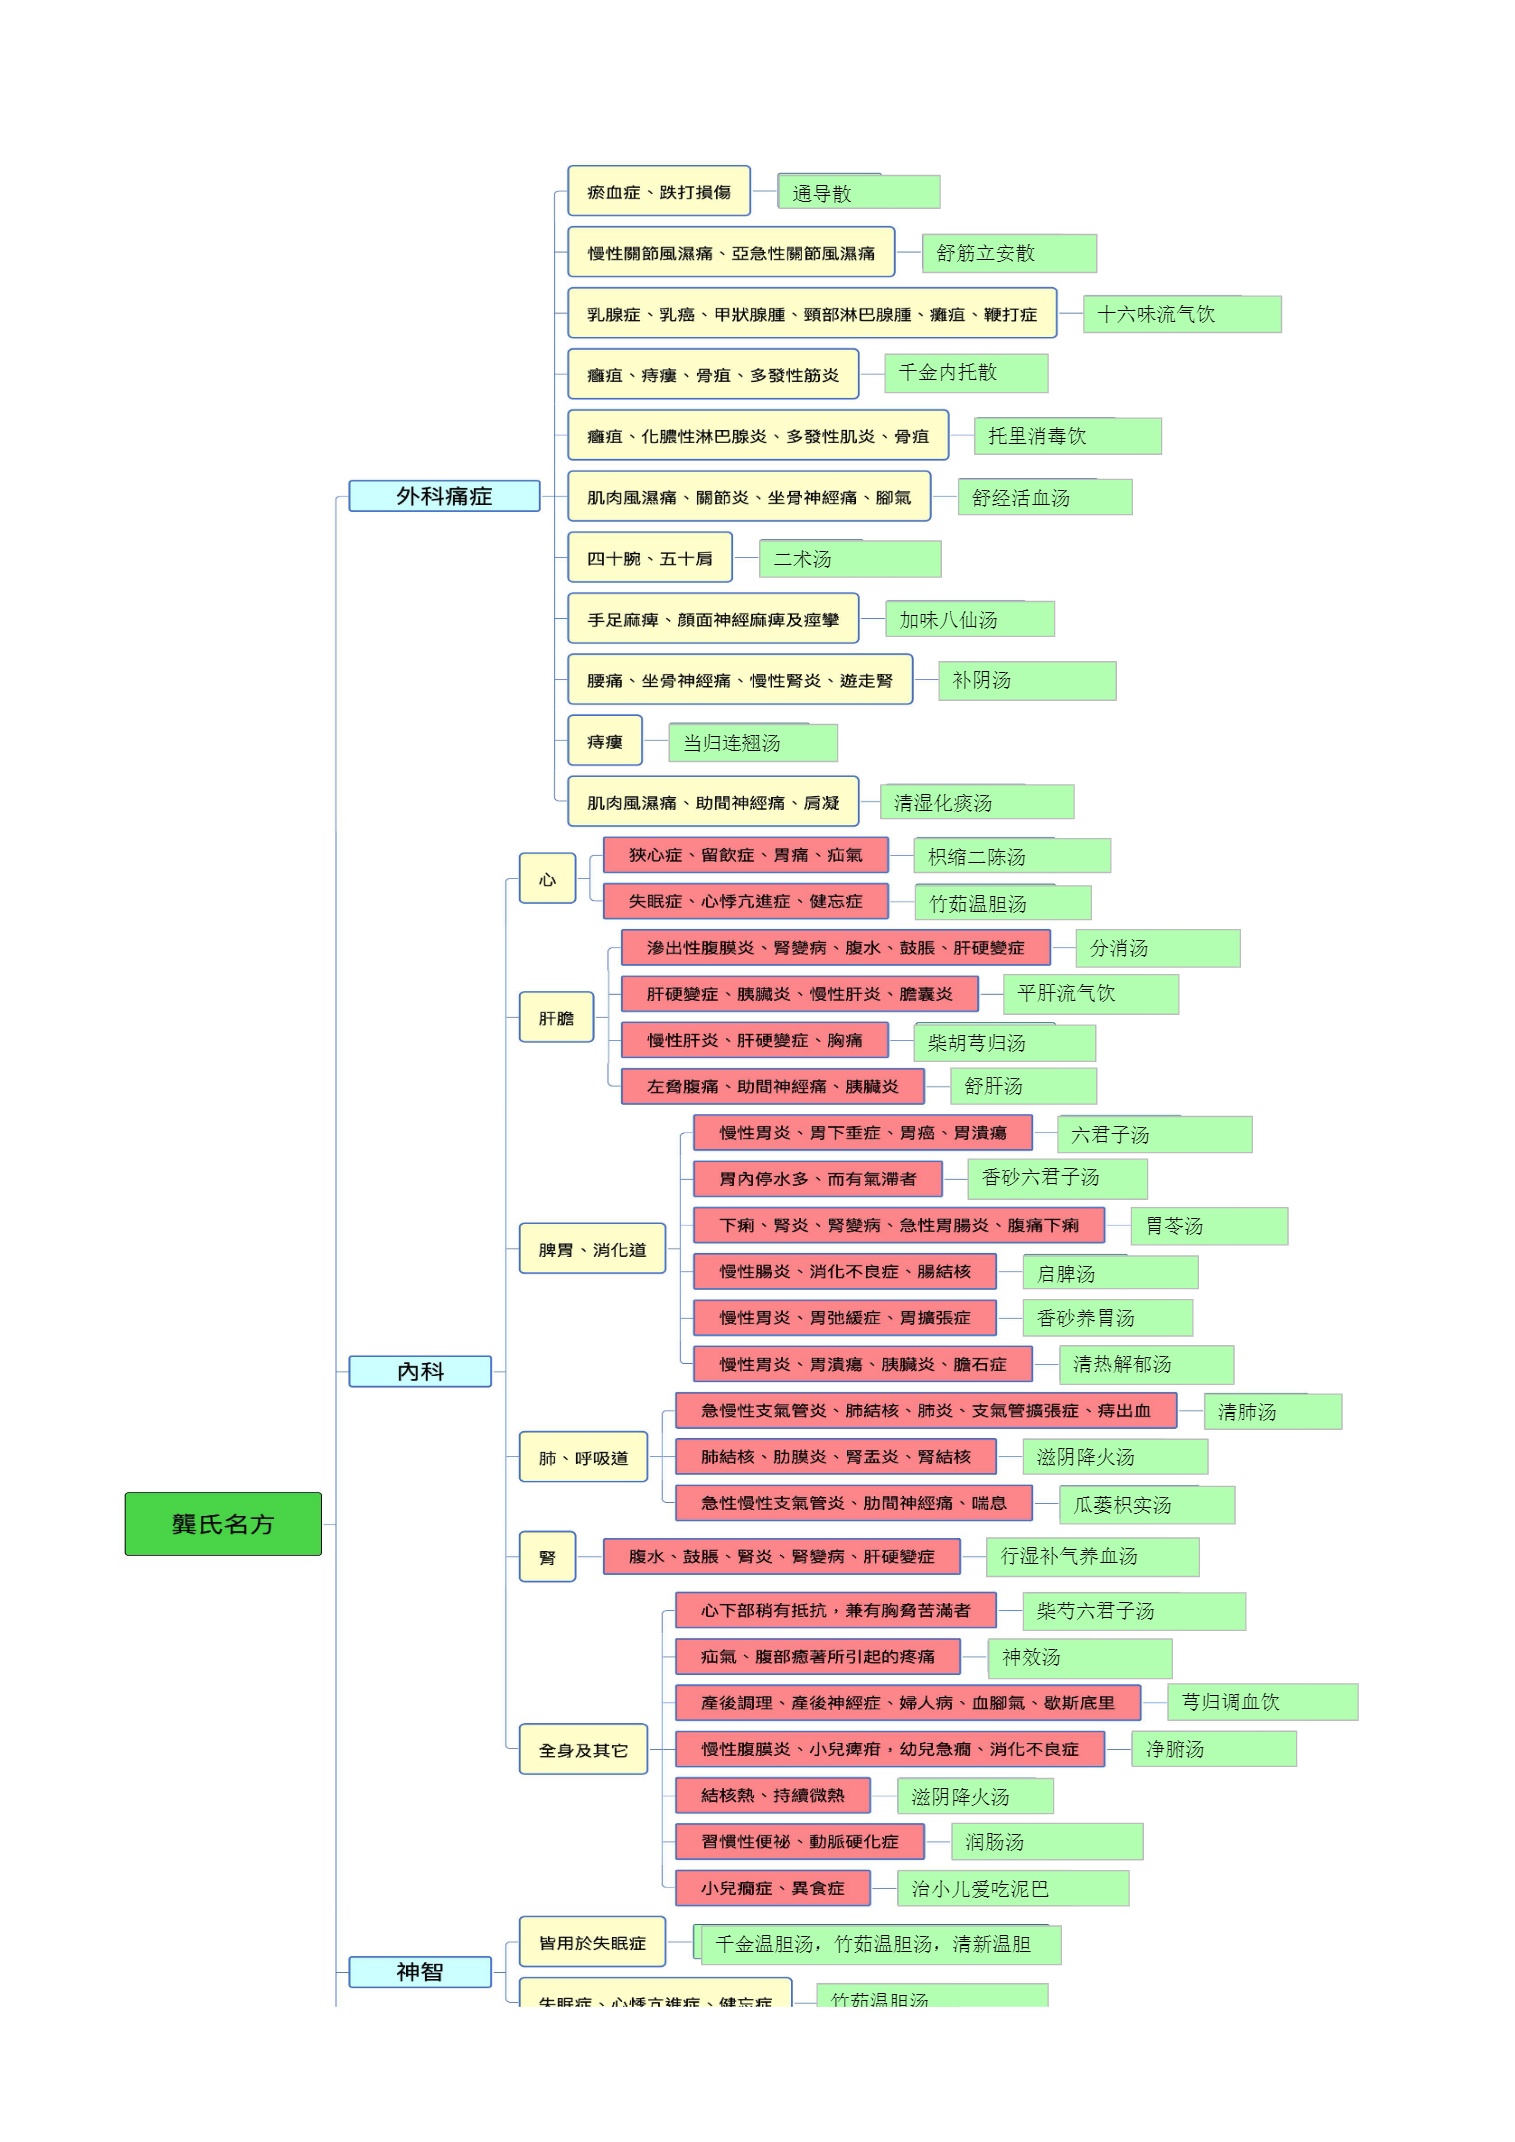Screen dimensions: 1515x2142
Task: Select the green 清肺汤 node
Action: pyautogui.click(x=1273, y=1412)
